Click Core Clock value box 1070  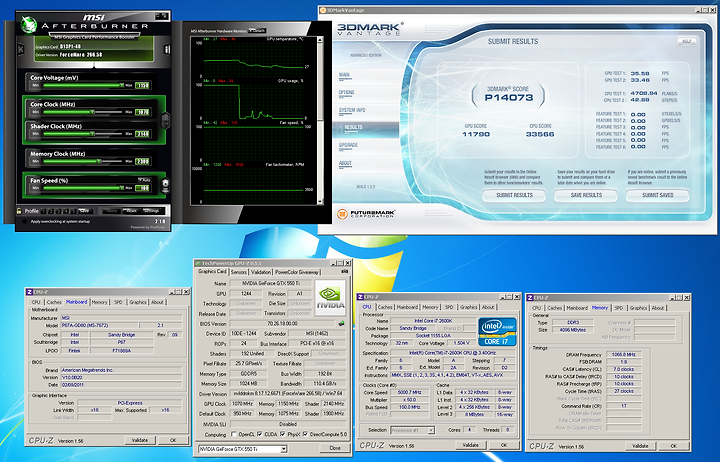[x=142, y=112]
